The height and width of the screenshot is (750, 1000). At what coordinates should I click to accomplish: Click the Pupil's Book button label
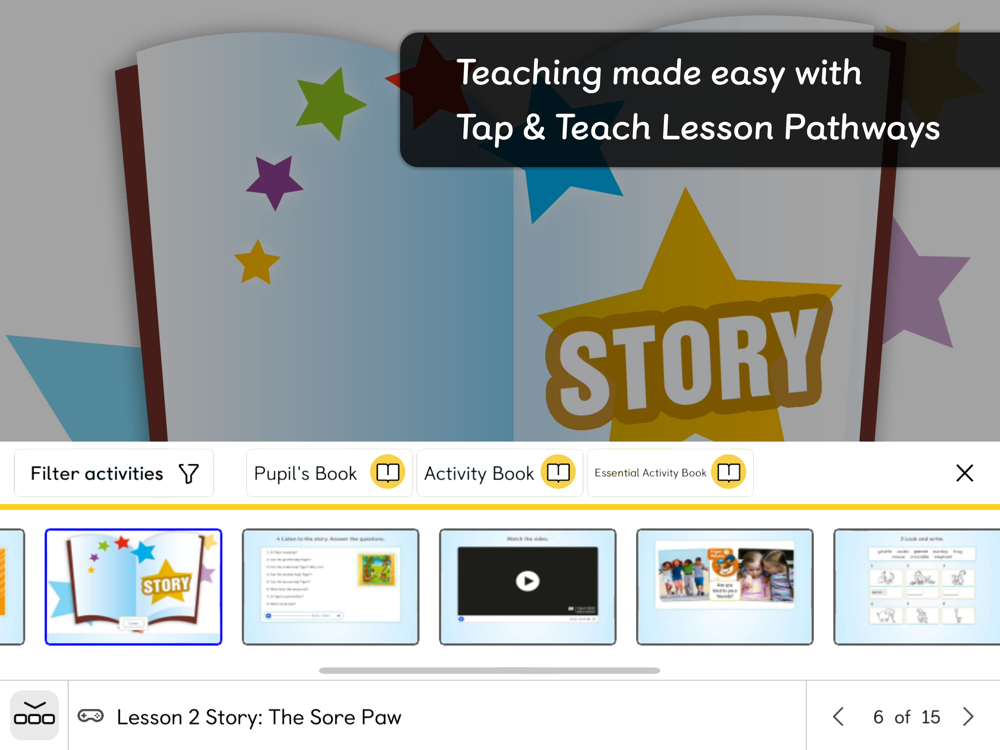click(x=305, y=473)
